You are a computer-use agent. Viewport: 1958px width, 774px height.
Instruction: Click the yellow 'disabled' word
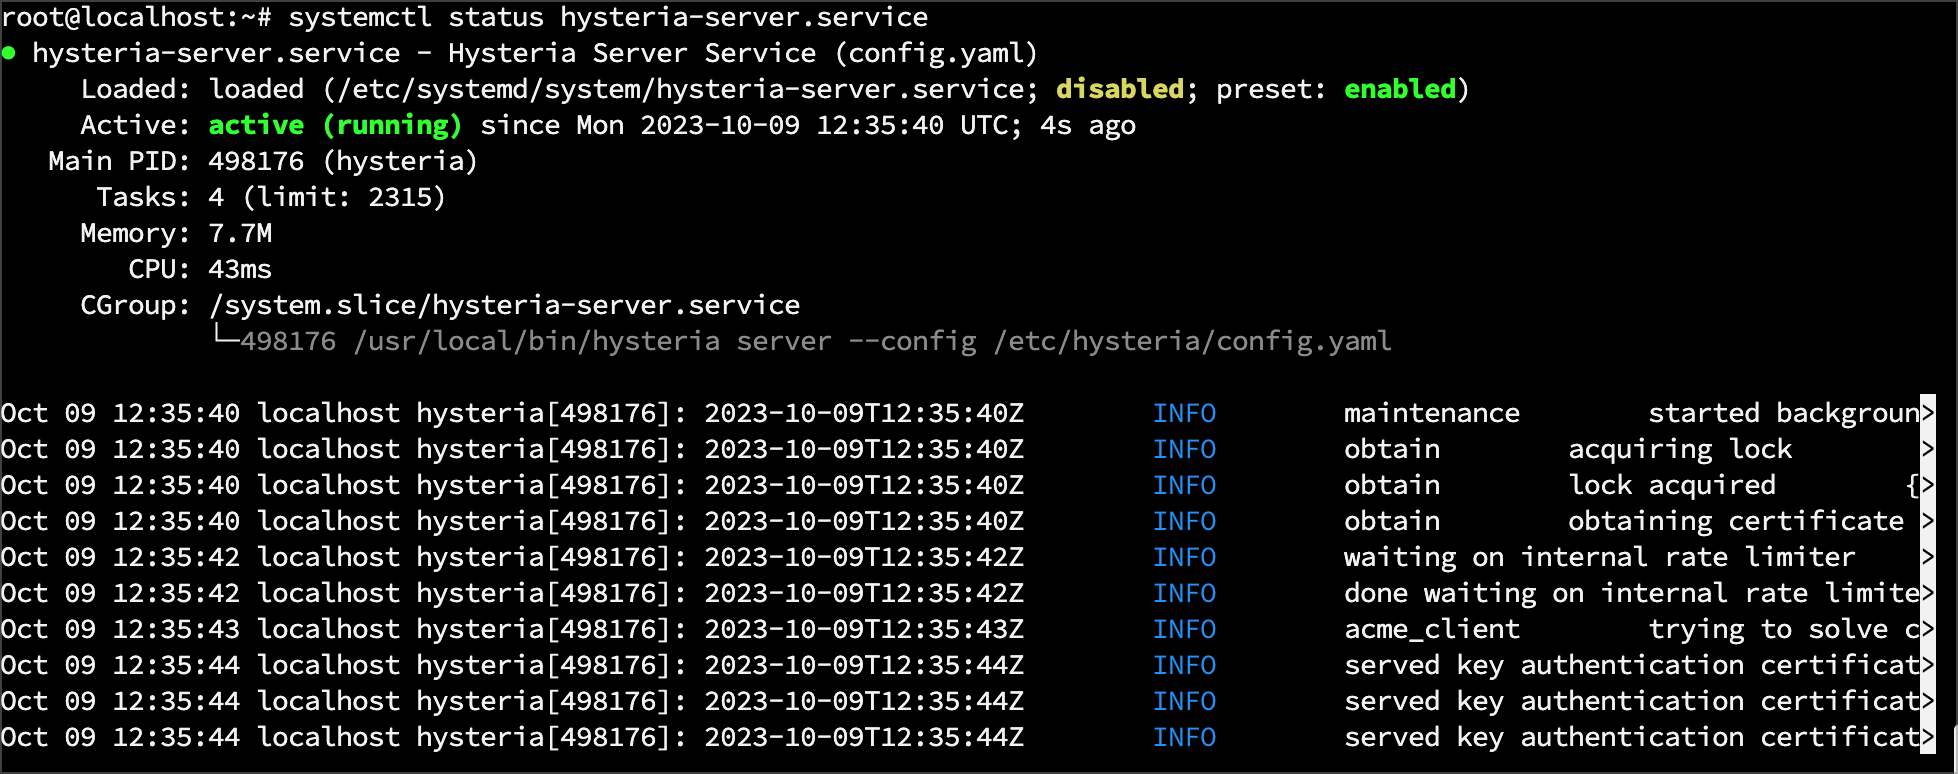[1120, 89]
